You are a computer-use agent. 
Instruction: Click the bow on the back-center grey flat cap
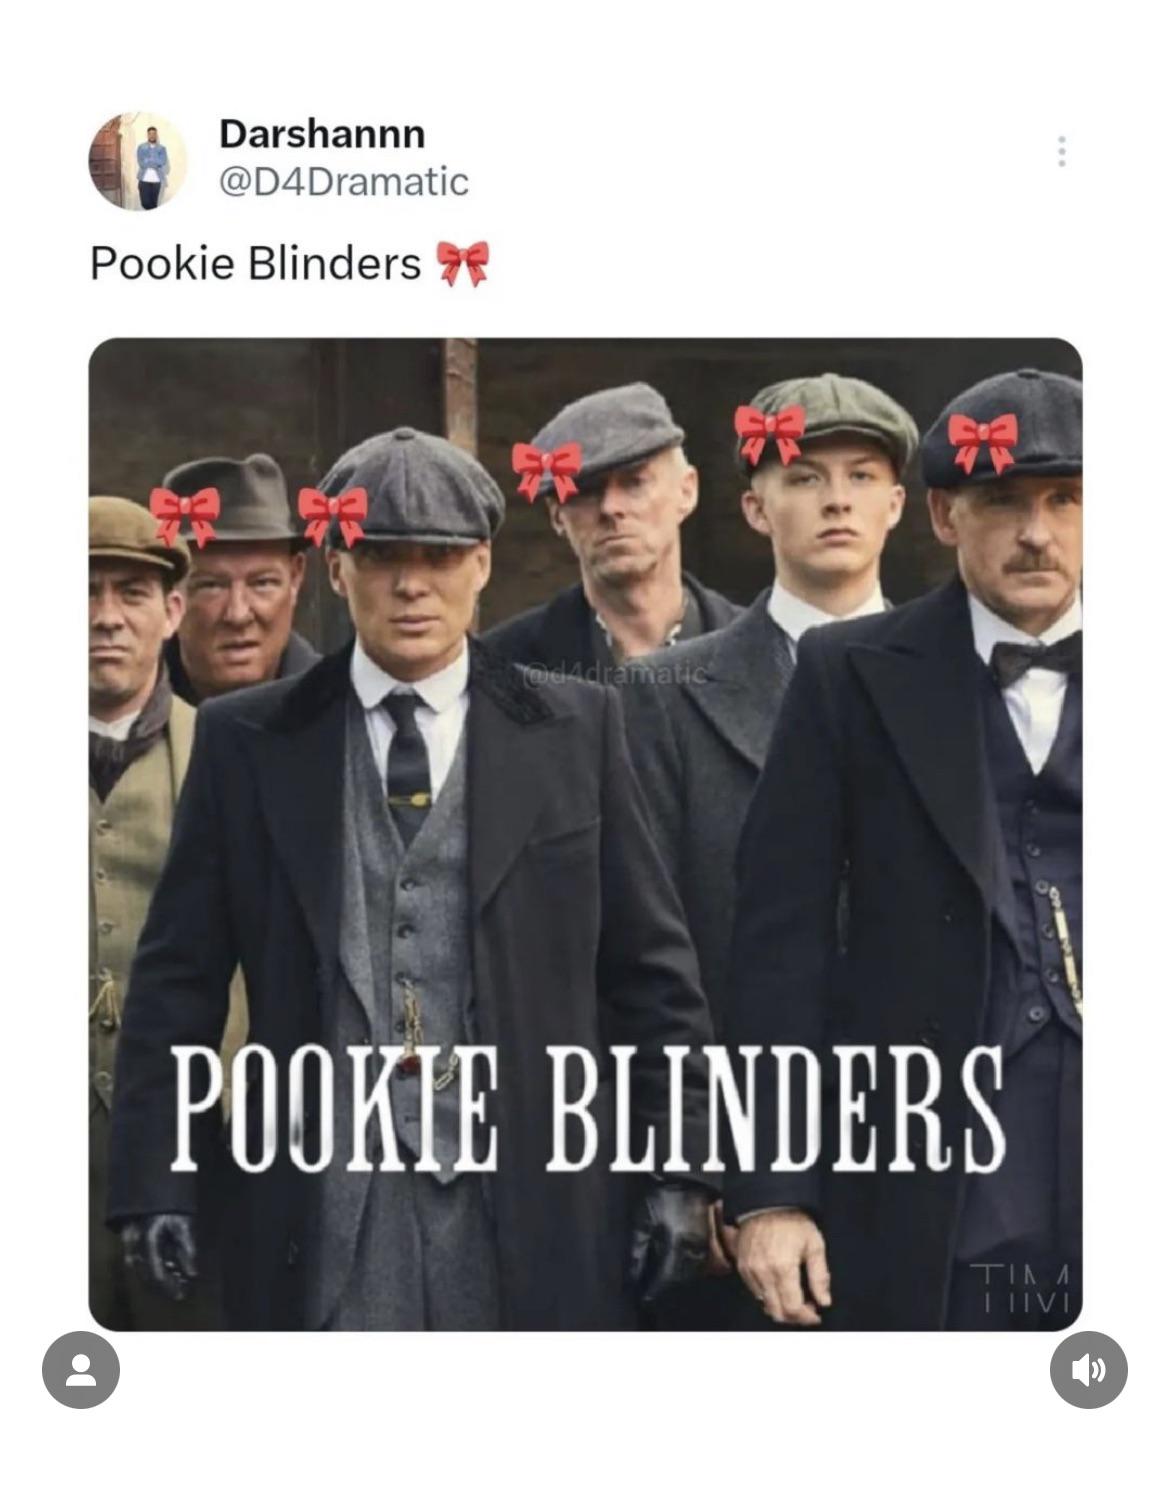[547, 469]
